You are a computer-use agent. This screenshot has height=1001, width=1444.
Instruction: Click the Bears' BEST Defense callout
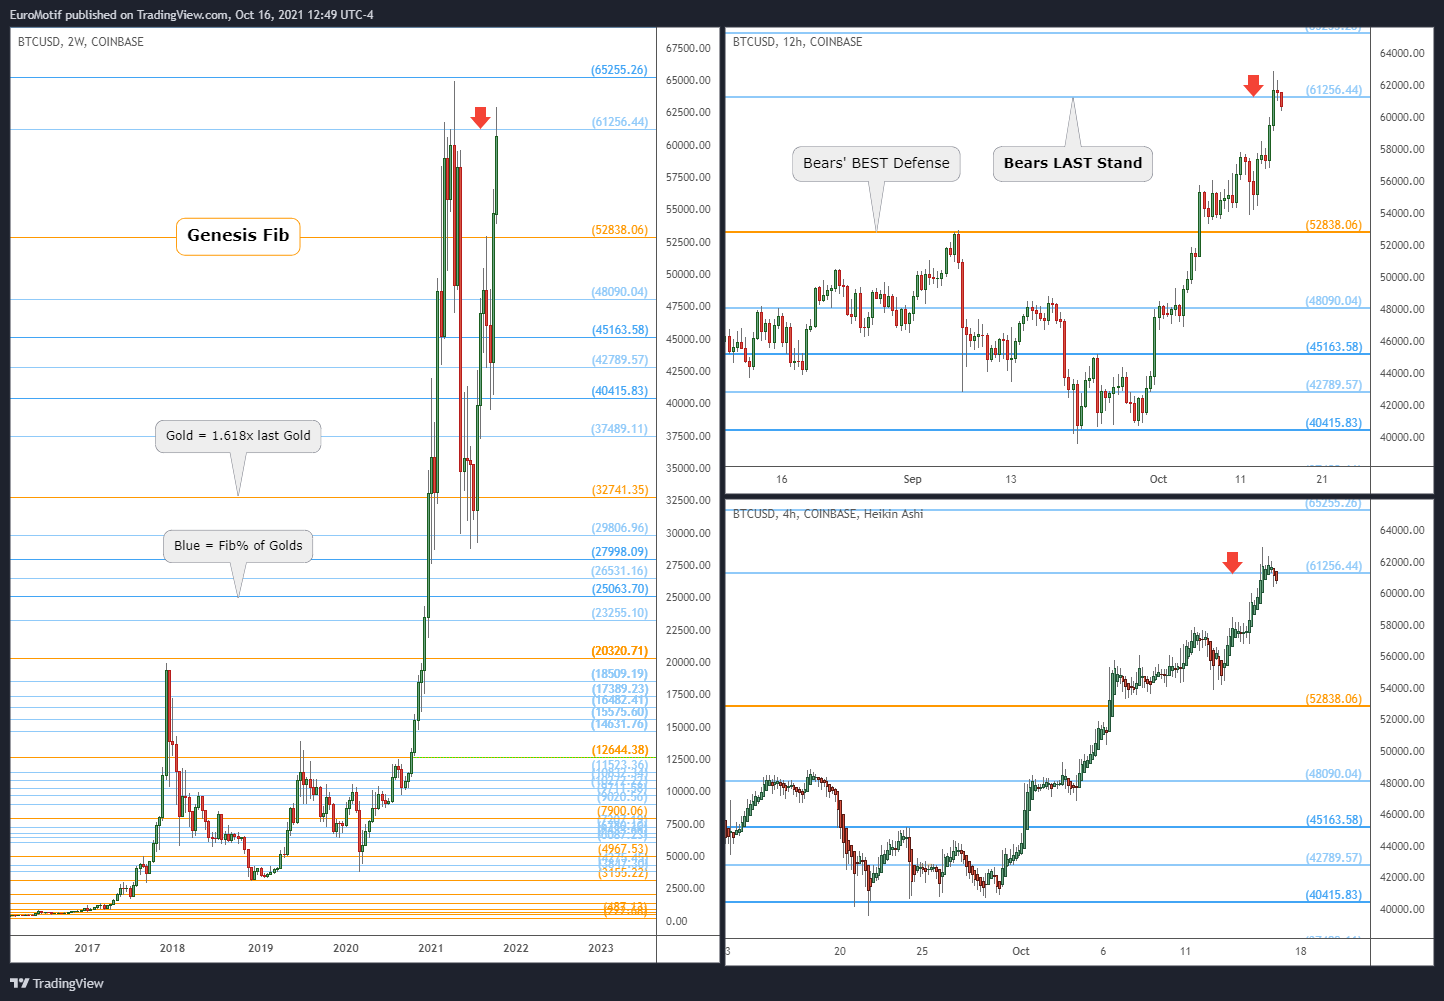pos(876,164)
